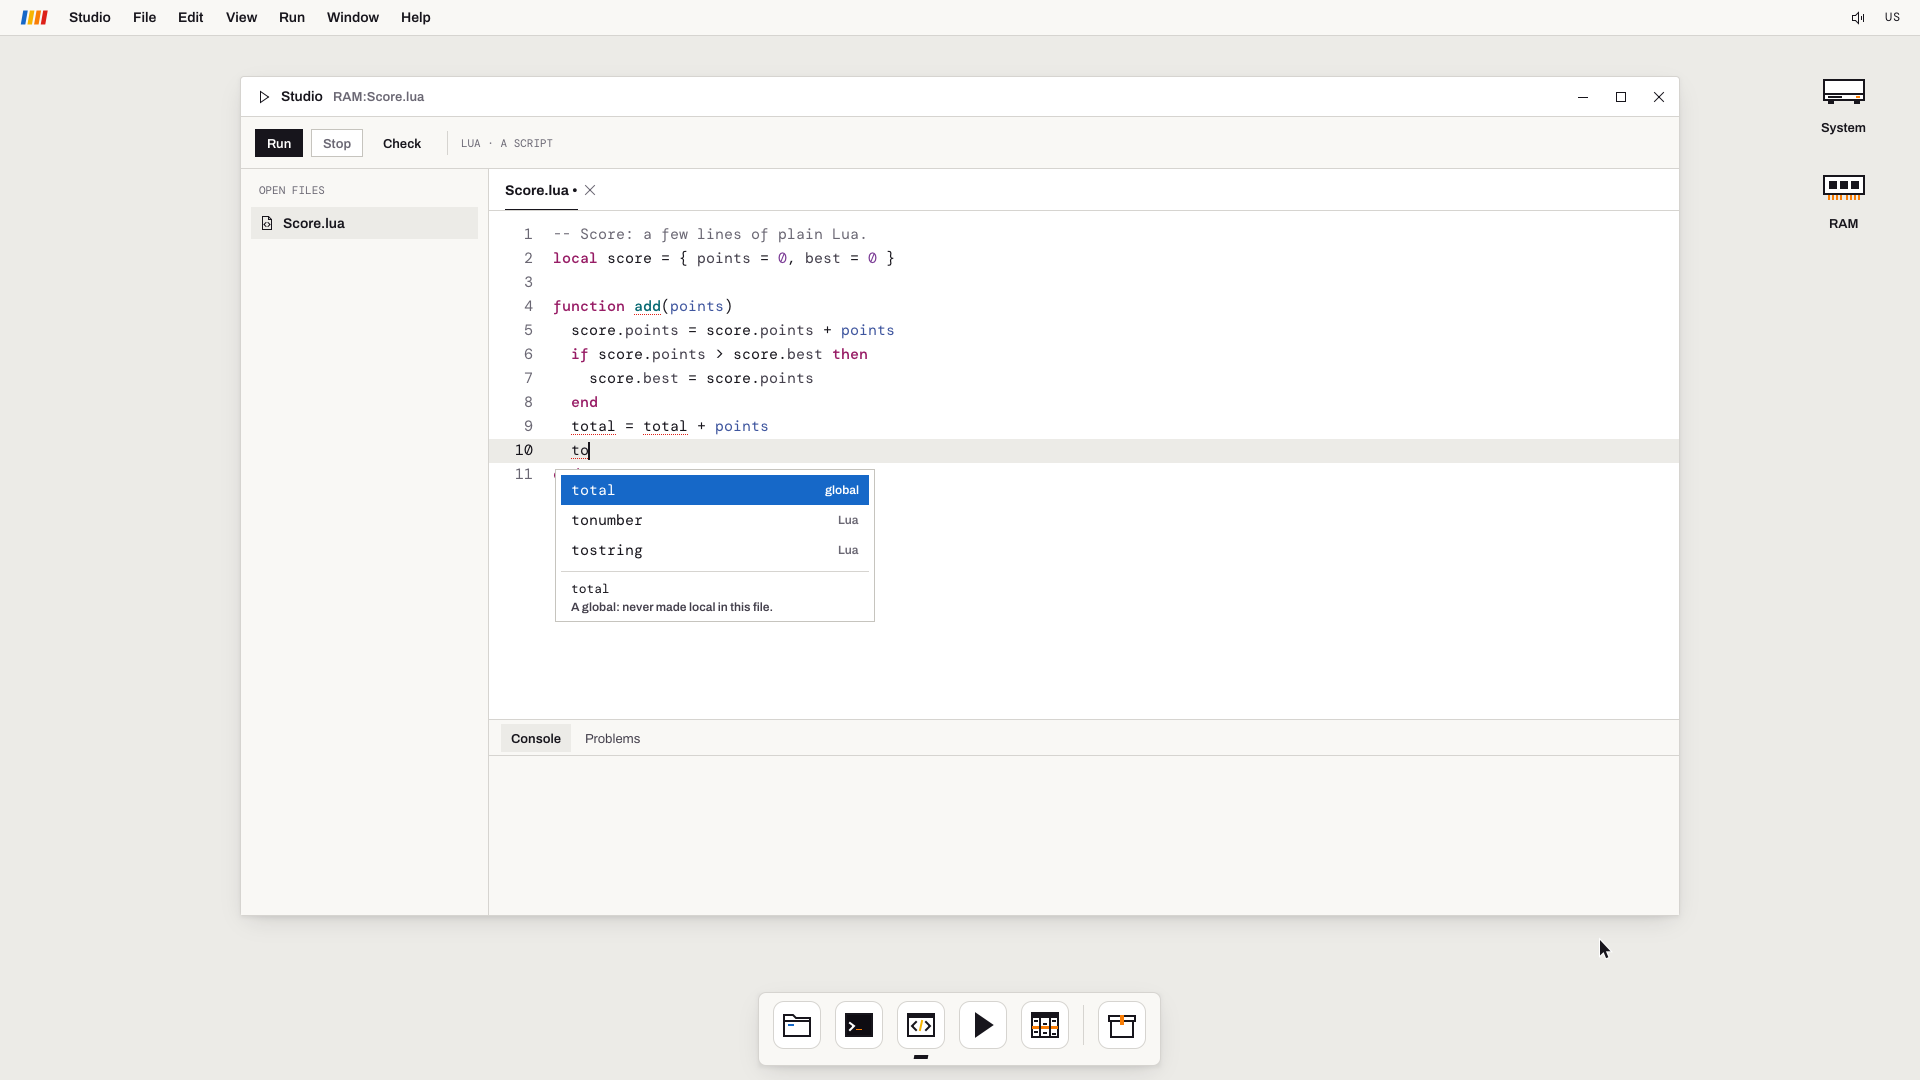This screenshot has width=1920, height=1080.
Task: Open the View menu
Action: pyautogui.click(x=241, y=18)
